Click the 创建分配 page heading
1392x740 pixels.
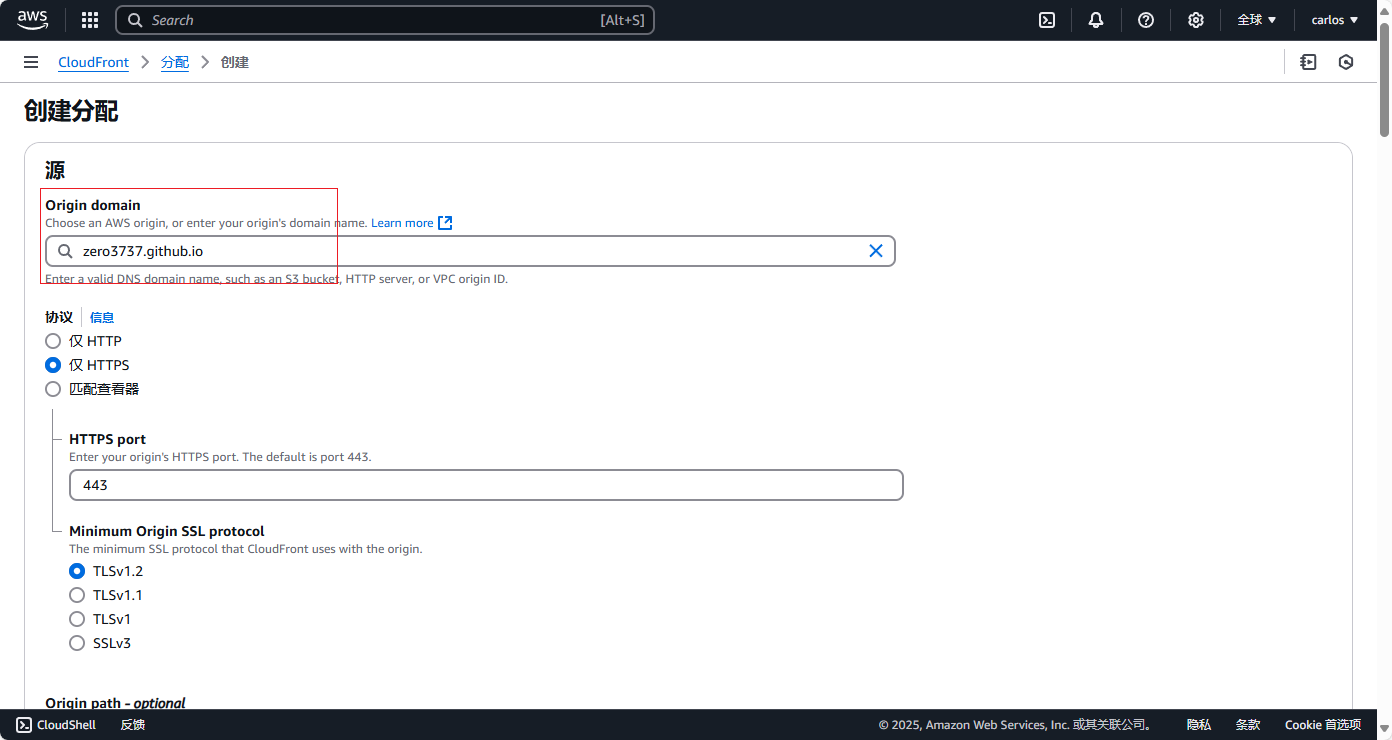tap(71, 111)
